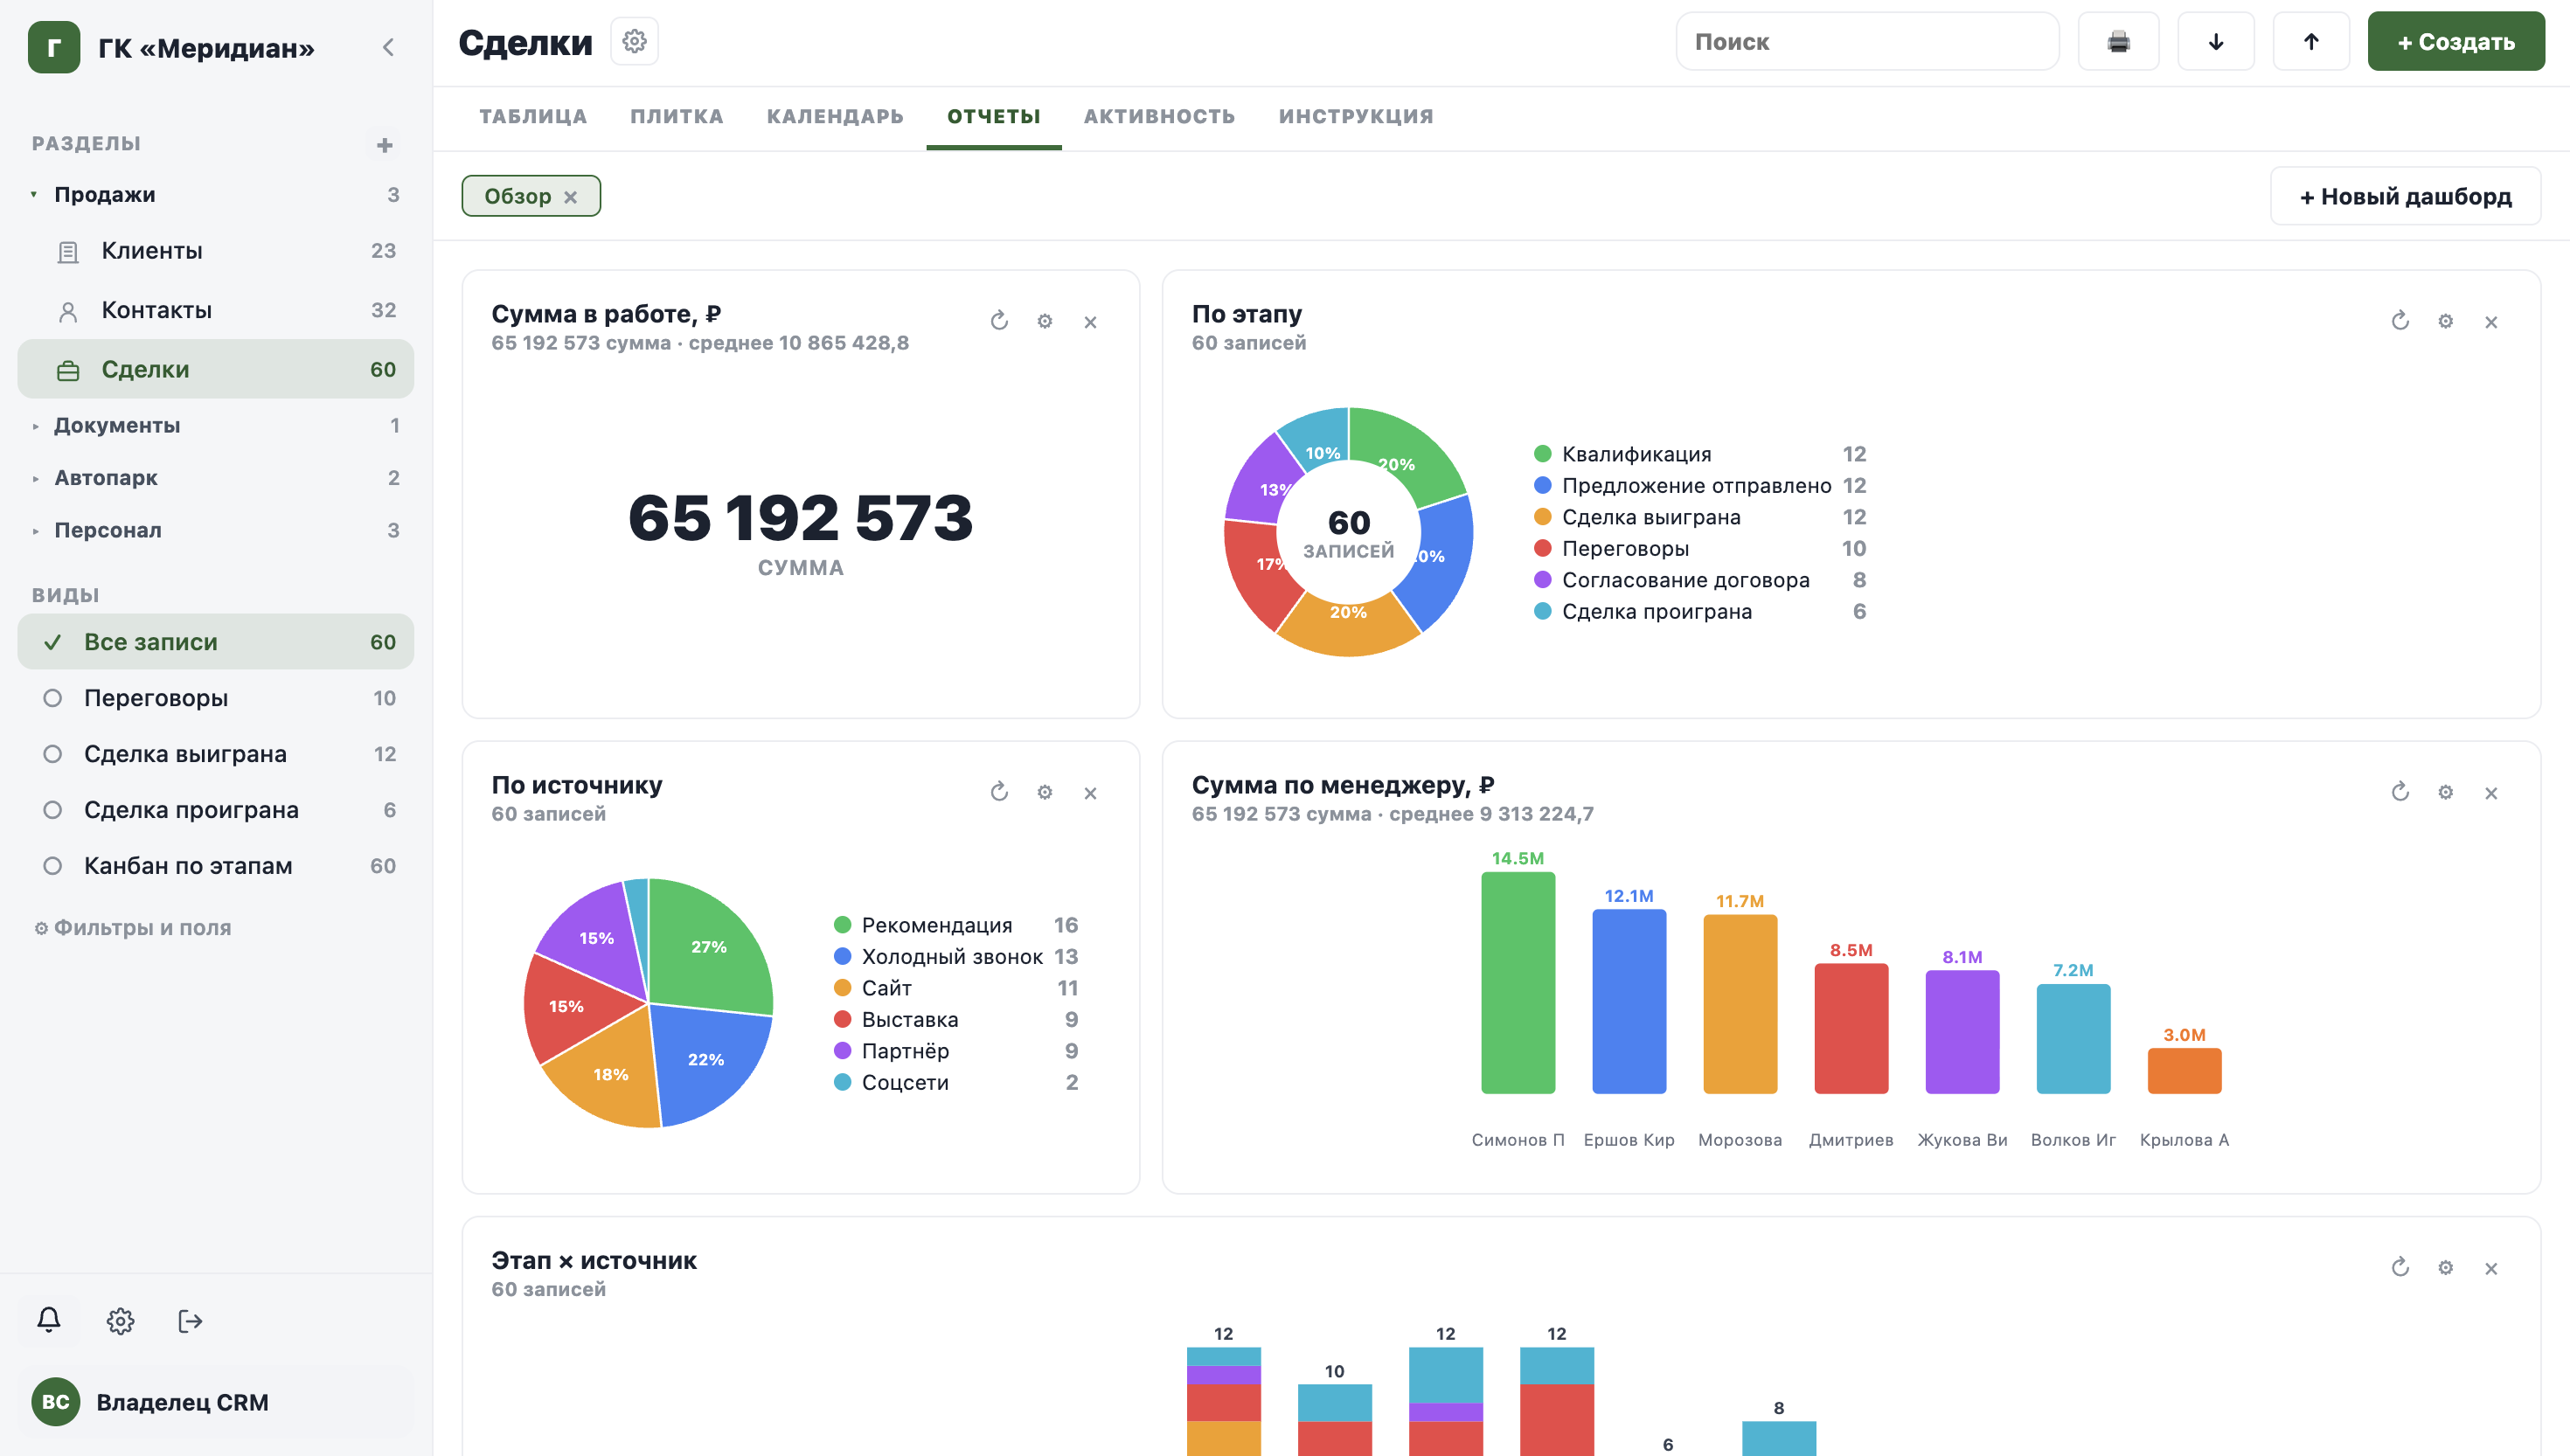2570x1456 pixels.
Task: Click the Создать button
Action: (2456, 41)
